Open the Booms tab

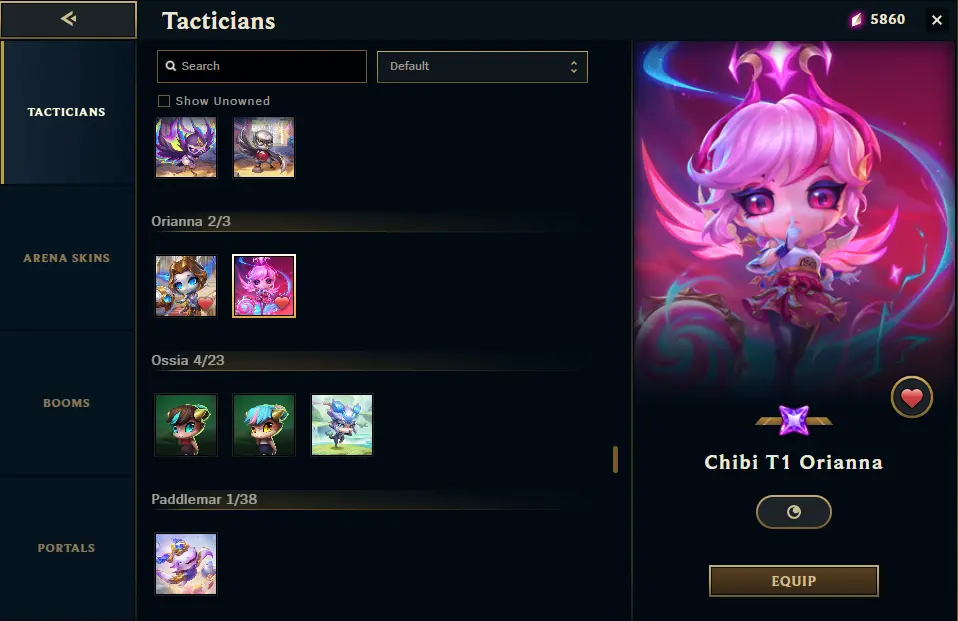[67, 403]
